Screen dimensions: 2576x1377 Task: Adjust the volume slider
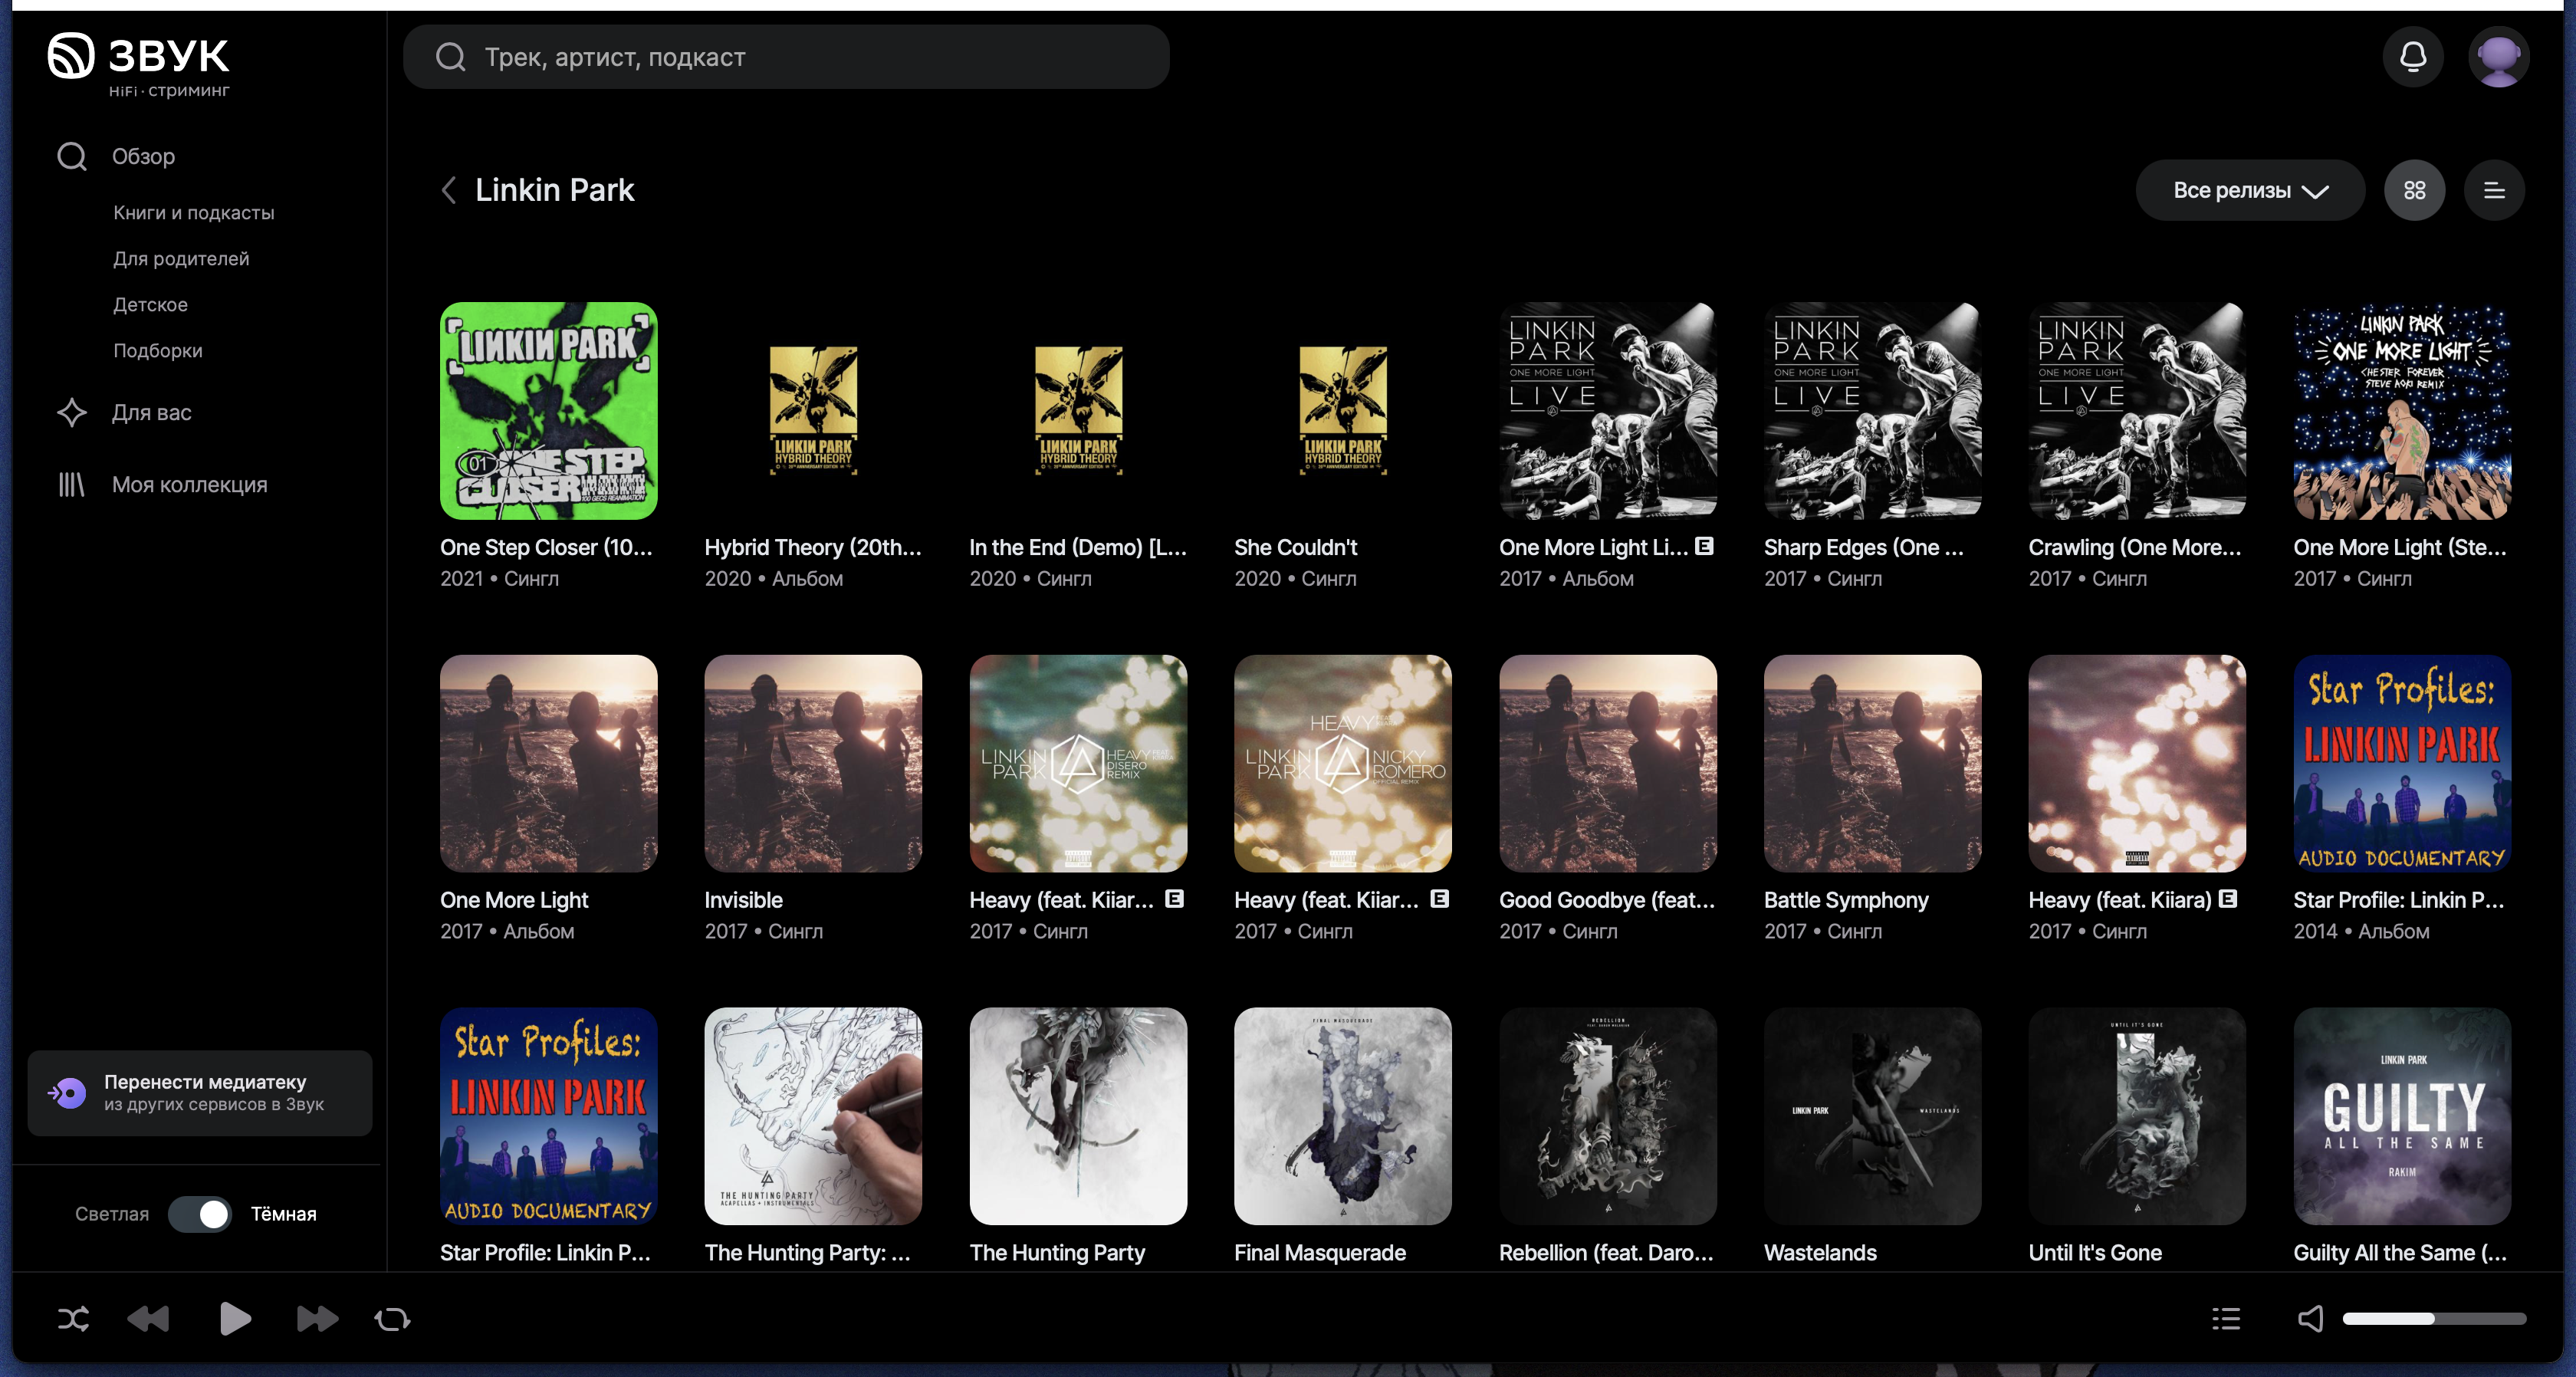click(x=2434, y=1319)
